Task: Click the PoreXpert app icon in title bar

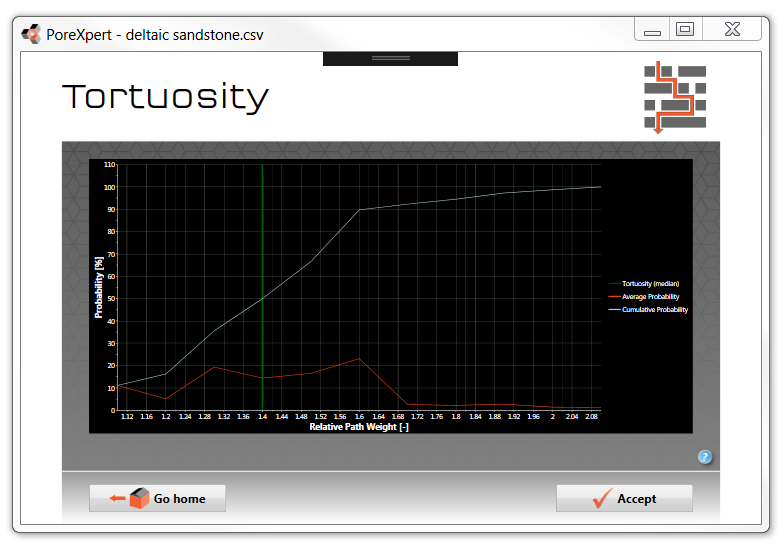Action: pyautogui.click(x=32, y=34)
